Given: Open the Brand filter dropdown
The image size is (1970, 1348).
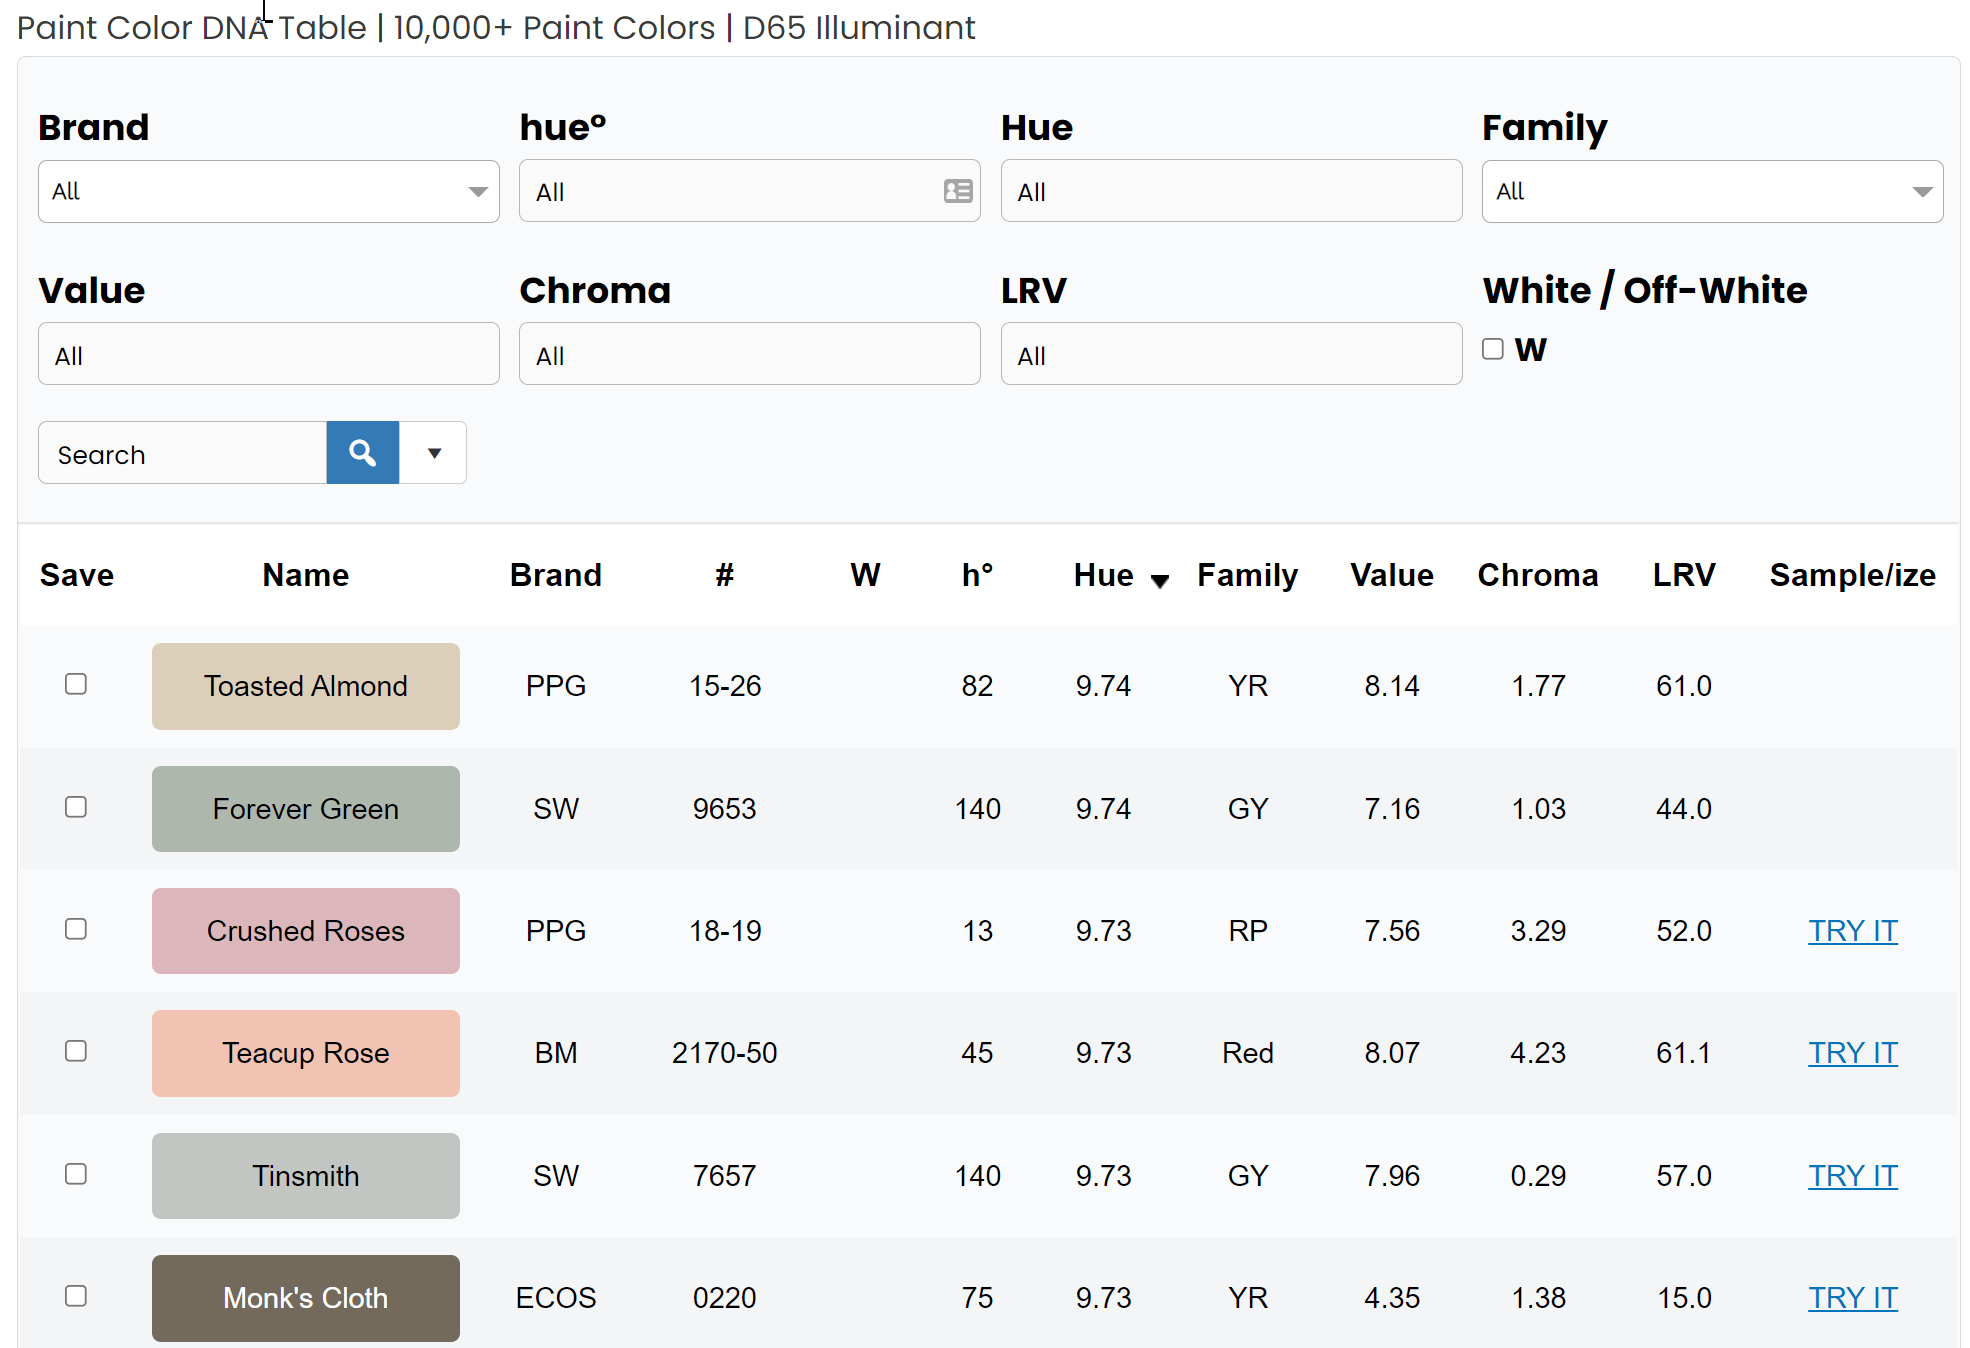Looking at the screenshot, I should click(267, 191).
